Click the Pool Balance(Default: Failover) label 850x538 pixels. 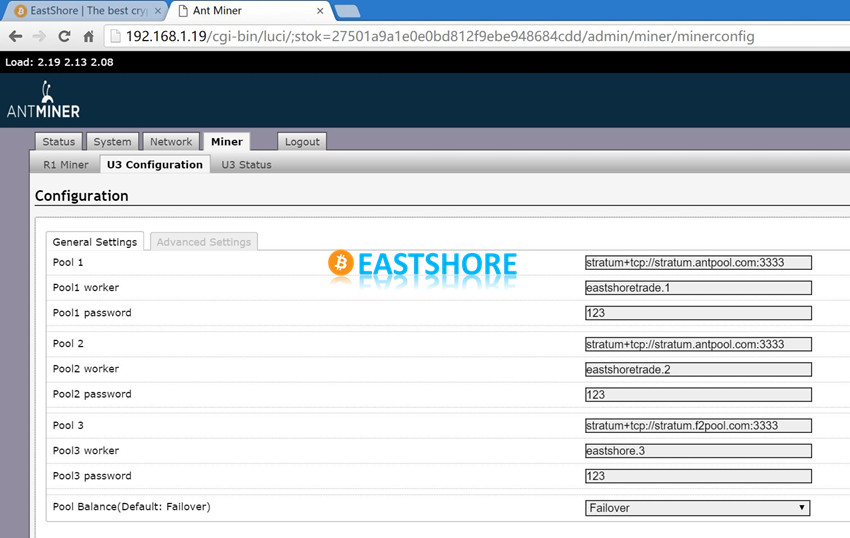[x=132, y=507]
